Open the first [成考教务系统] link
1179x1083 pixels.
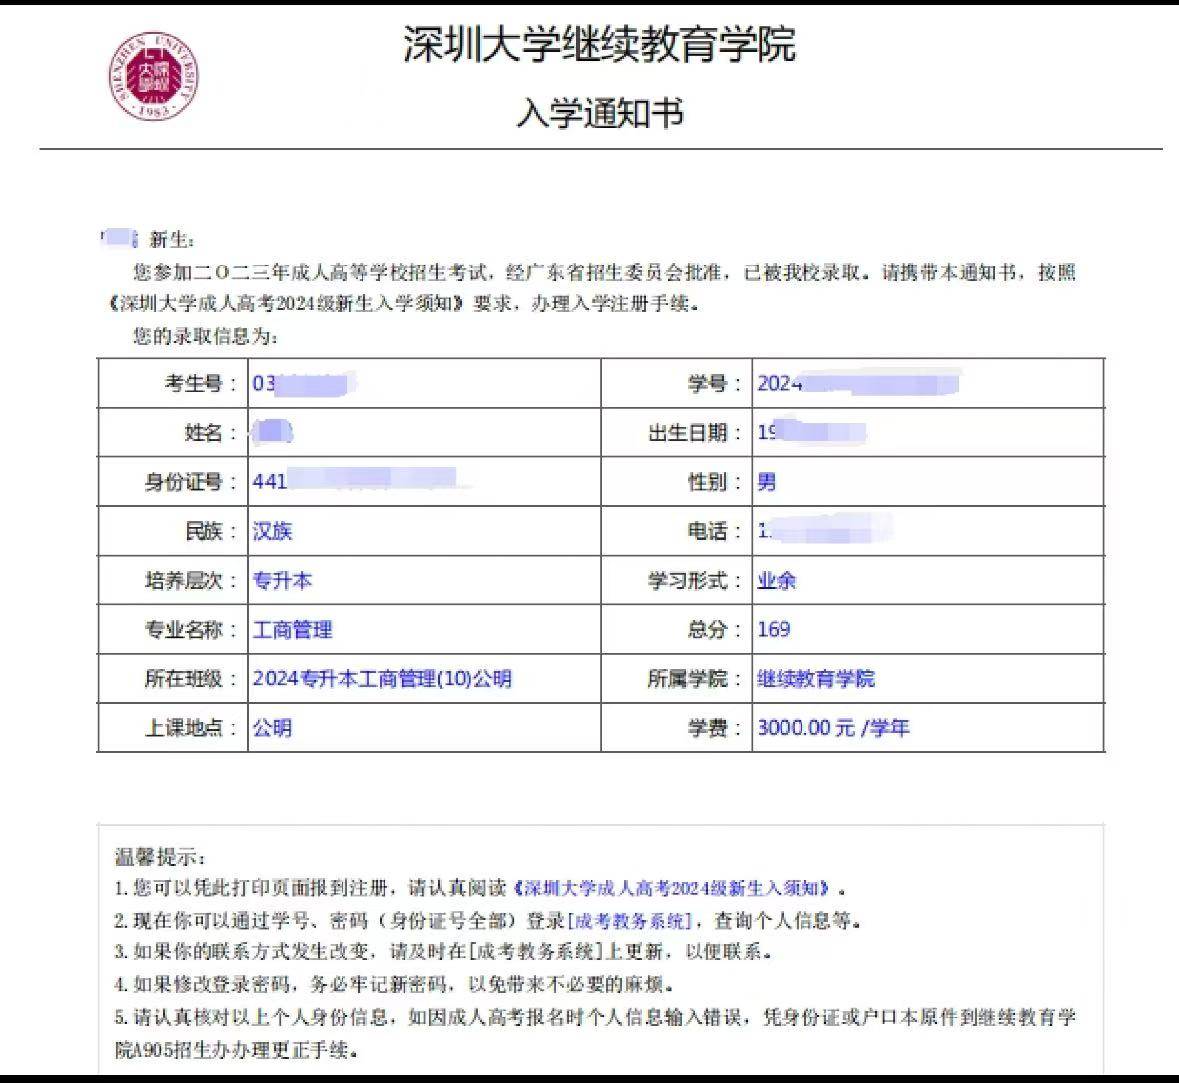(629, 919)
